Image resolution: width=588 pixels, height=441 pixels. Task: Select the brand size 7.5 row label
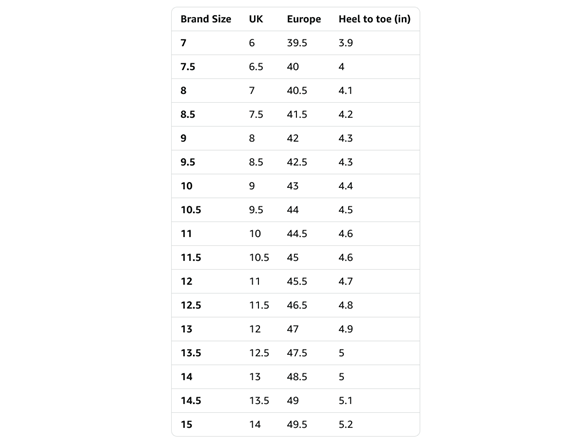tap(188, 67)
